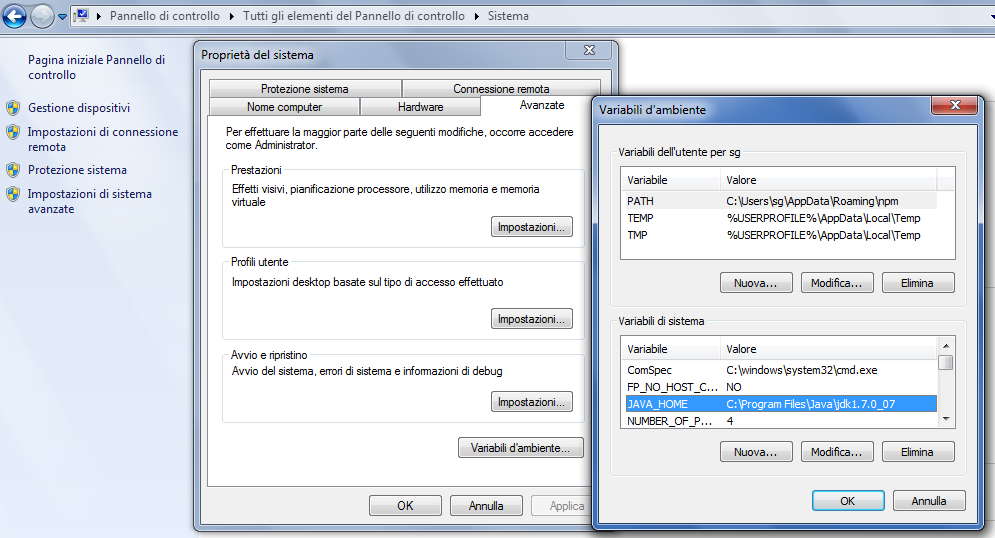Expand arrow before Pannello di controllo
This screenshot has height=538, width=995.
click(99, 16)
